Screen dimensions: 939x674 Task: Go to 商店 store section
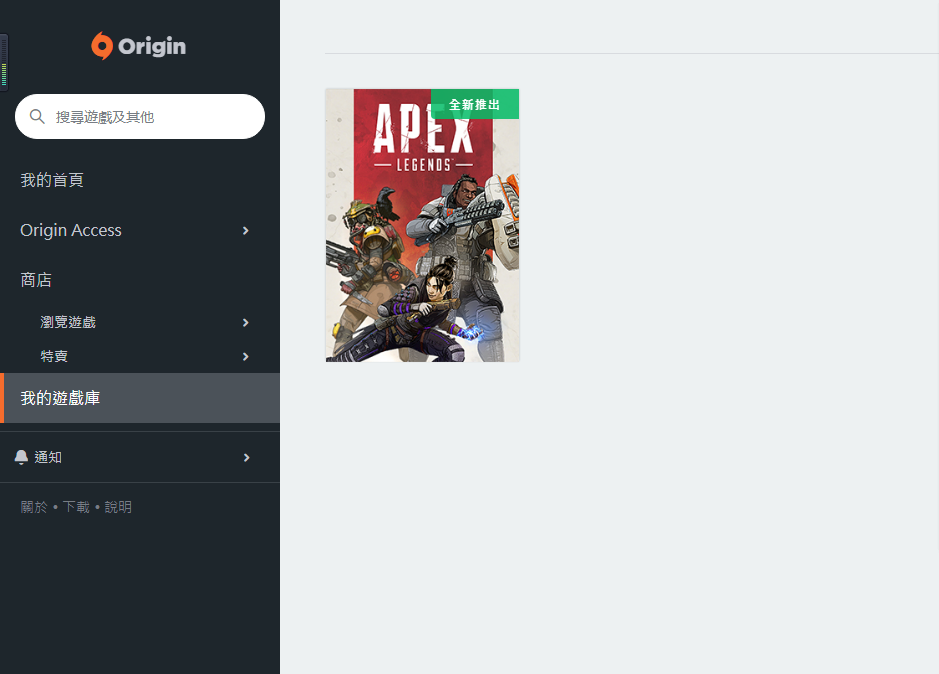[36, 280]
